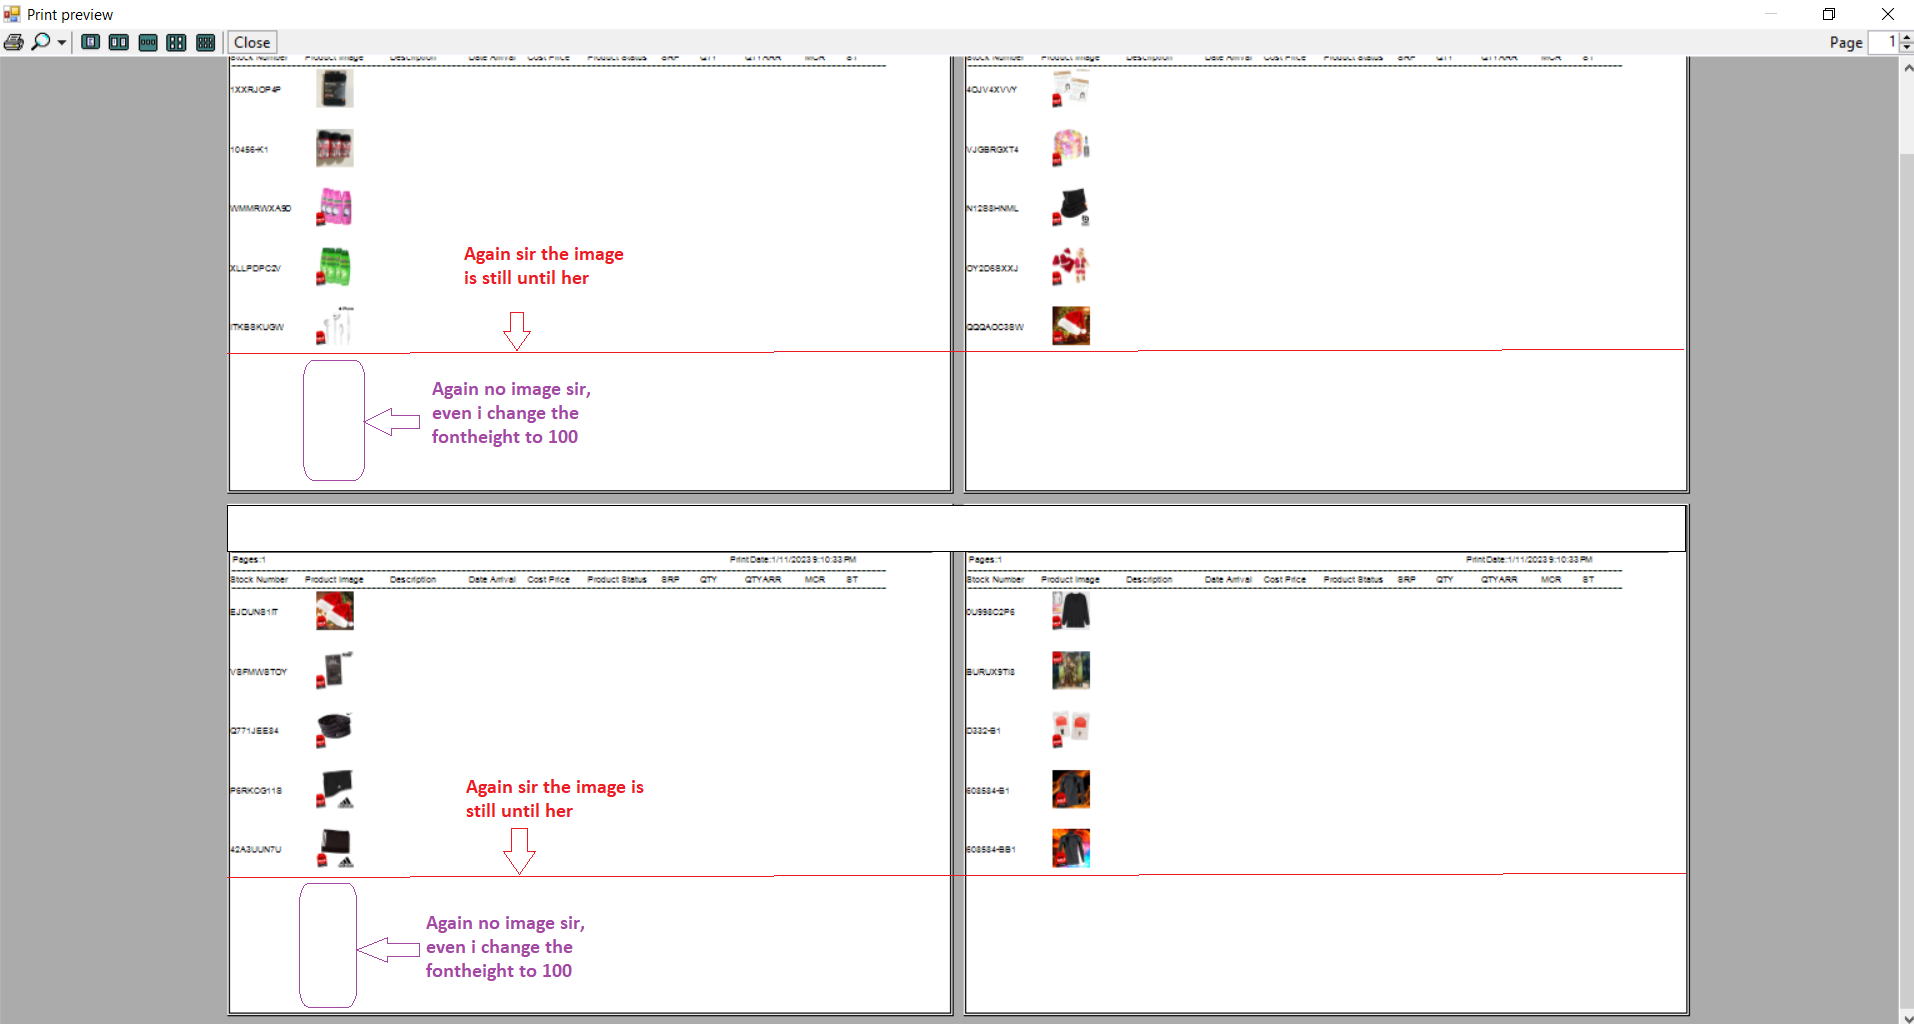This screenshot has width=1914, height=1024.
Task: Click stock number 608584-BB1
Action: click(991, 849)
